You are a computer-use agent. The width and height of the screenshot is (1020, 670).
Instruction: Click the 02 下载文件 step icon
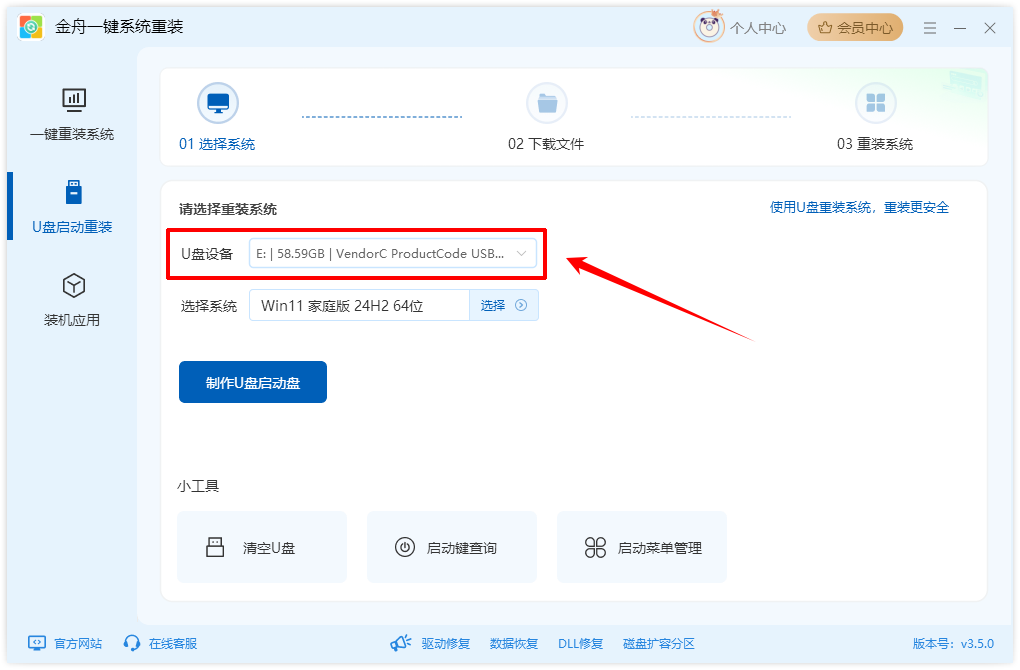[547, 103]
